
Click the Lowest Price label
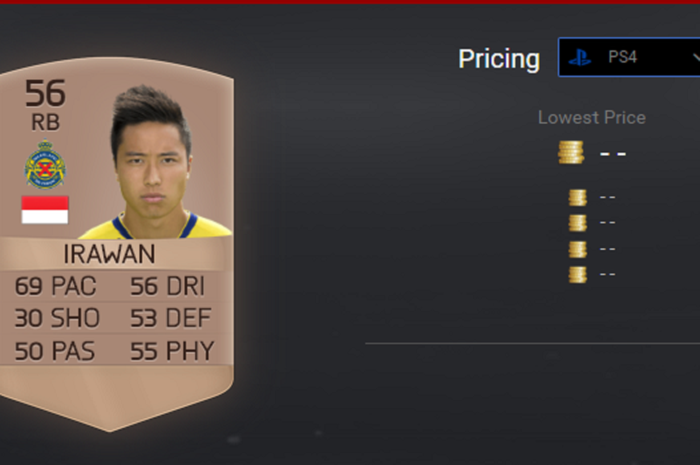click(592, 117)
